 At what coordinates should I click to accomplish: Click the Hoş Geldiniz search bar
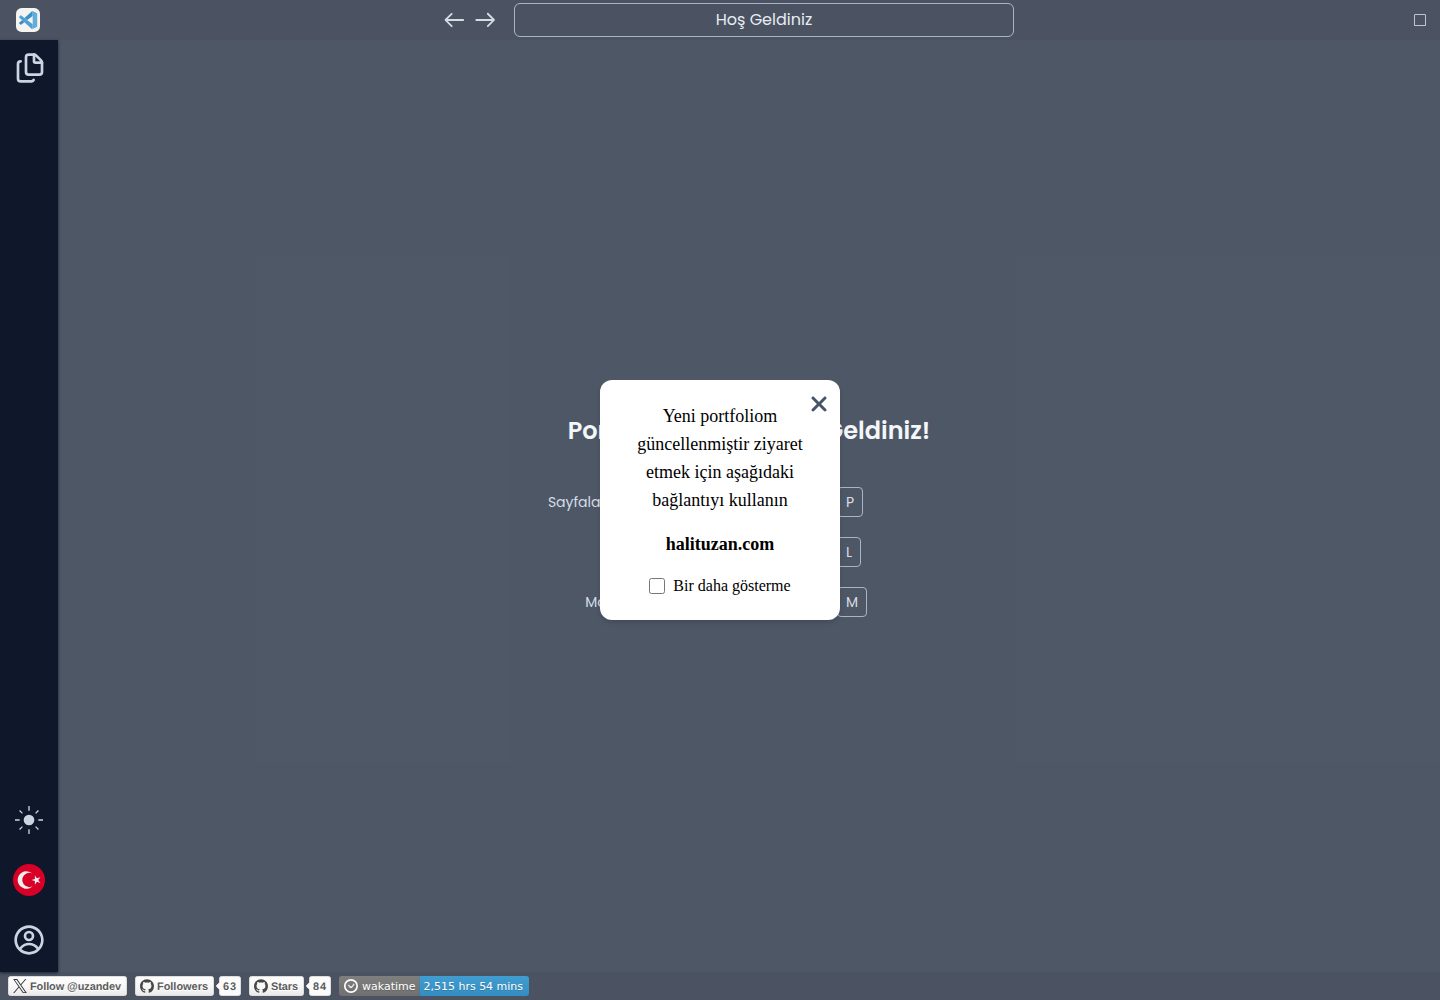click(764, 20)
